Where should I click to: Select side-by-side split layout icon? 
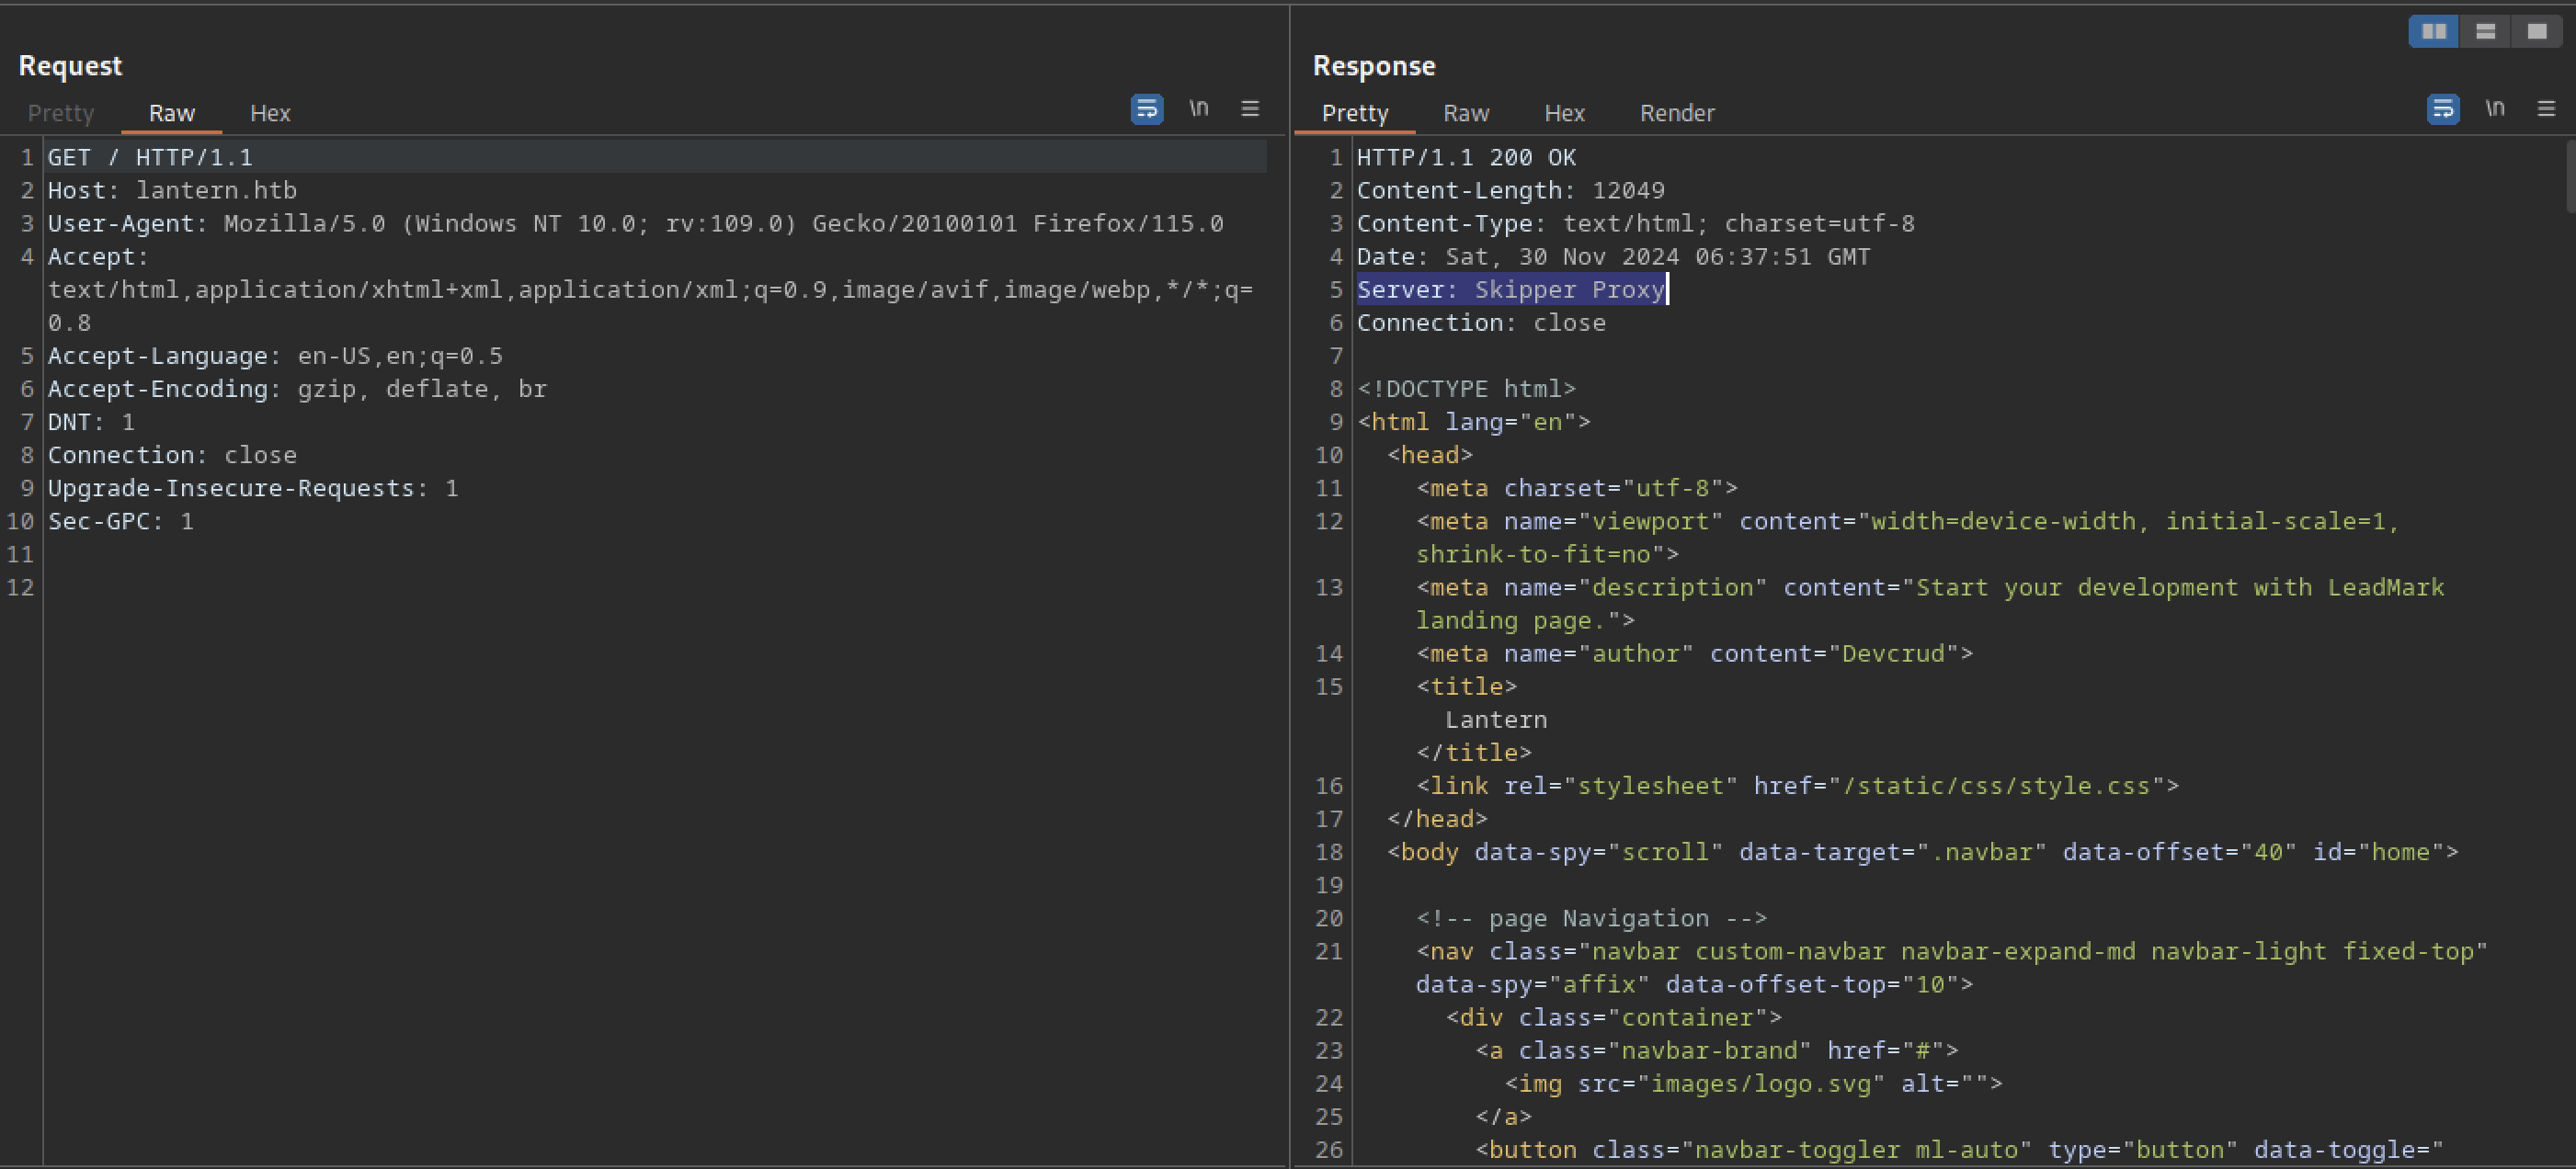[2433, 32]
